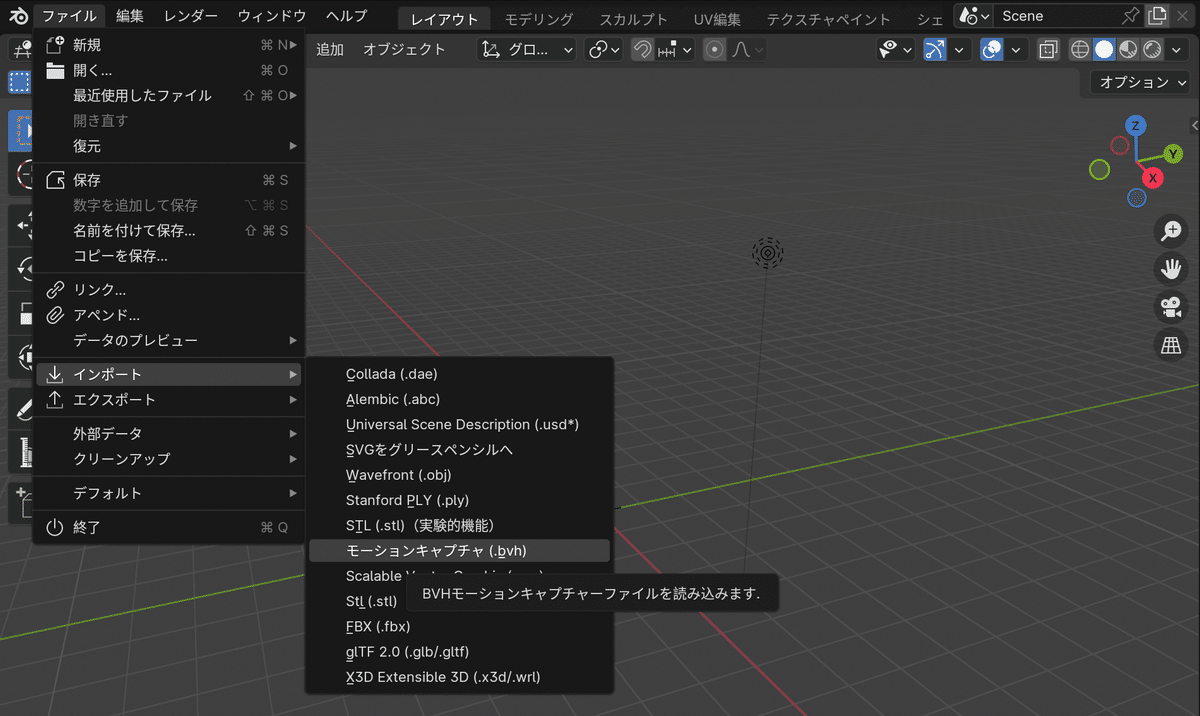The image size is (1200, 716).
Task: Open object type visibility eye dropdown
Action: click(895, 49)
